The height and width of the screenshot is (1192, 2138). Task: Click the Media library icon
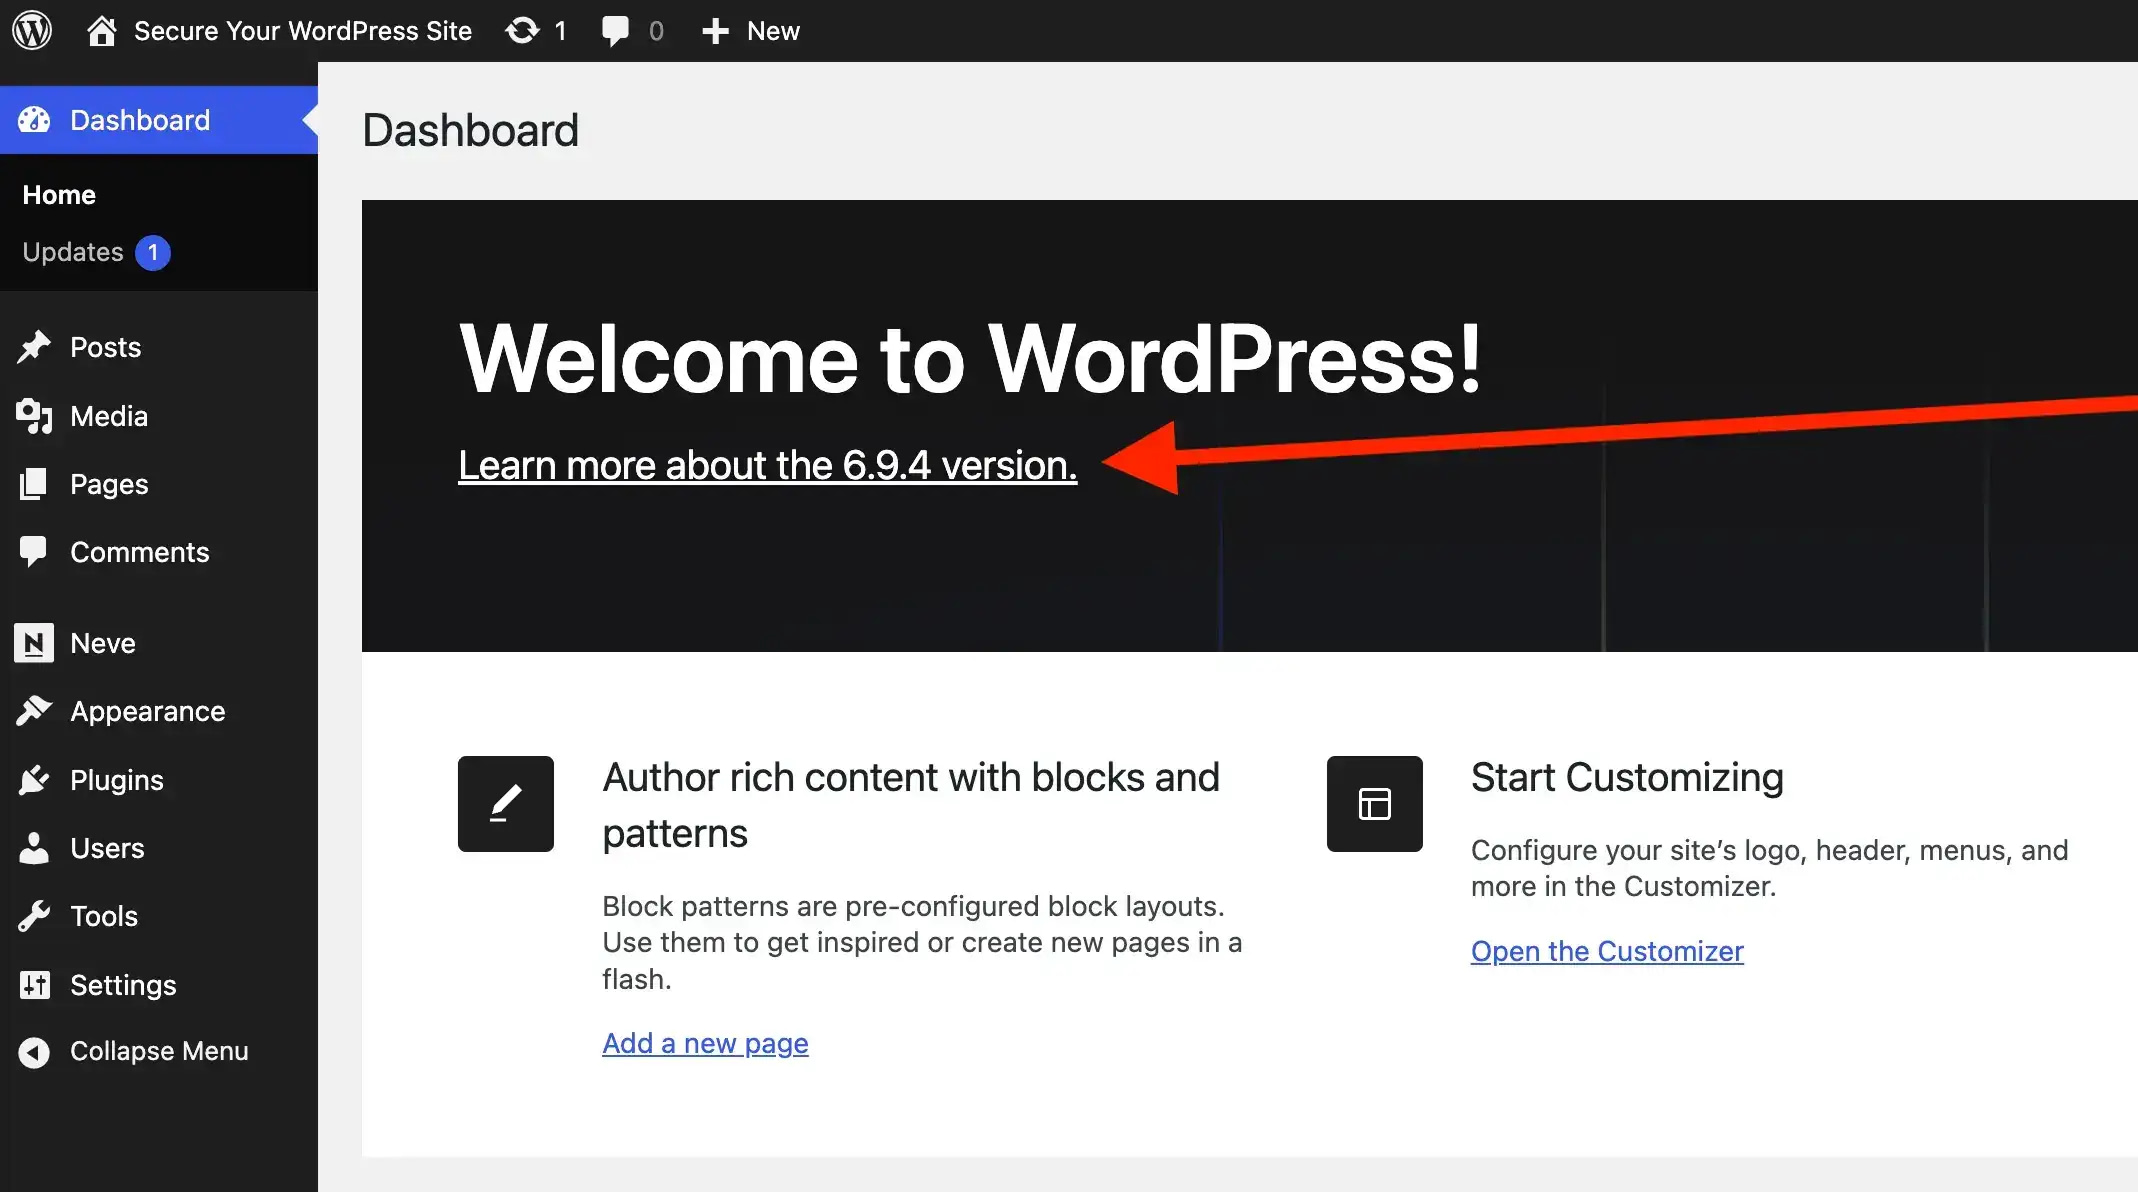34,416
